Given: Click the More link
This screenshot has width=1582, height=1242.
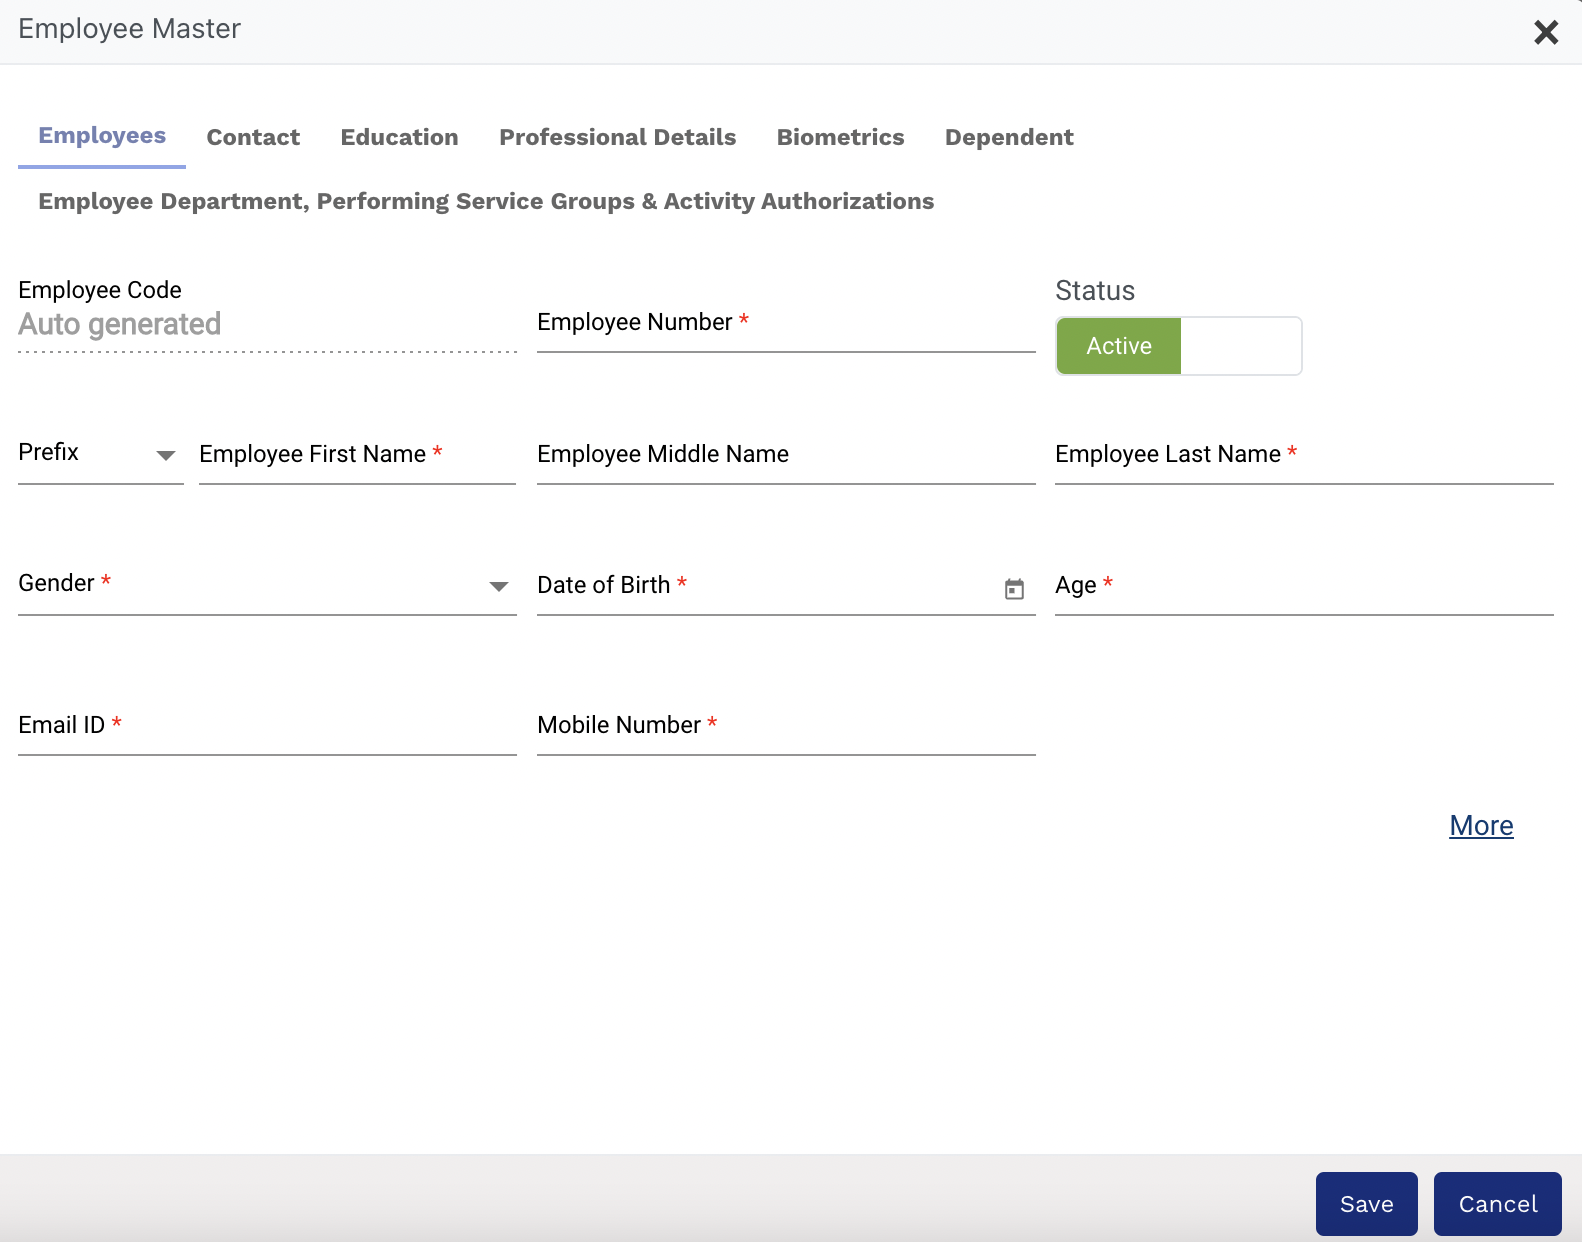Looking at the screenshot, I should pyautogui.click(x=1481, y=826).
